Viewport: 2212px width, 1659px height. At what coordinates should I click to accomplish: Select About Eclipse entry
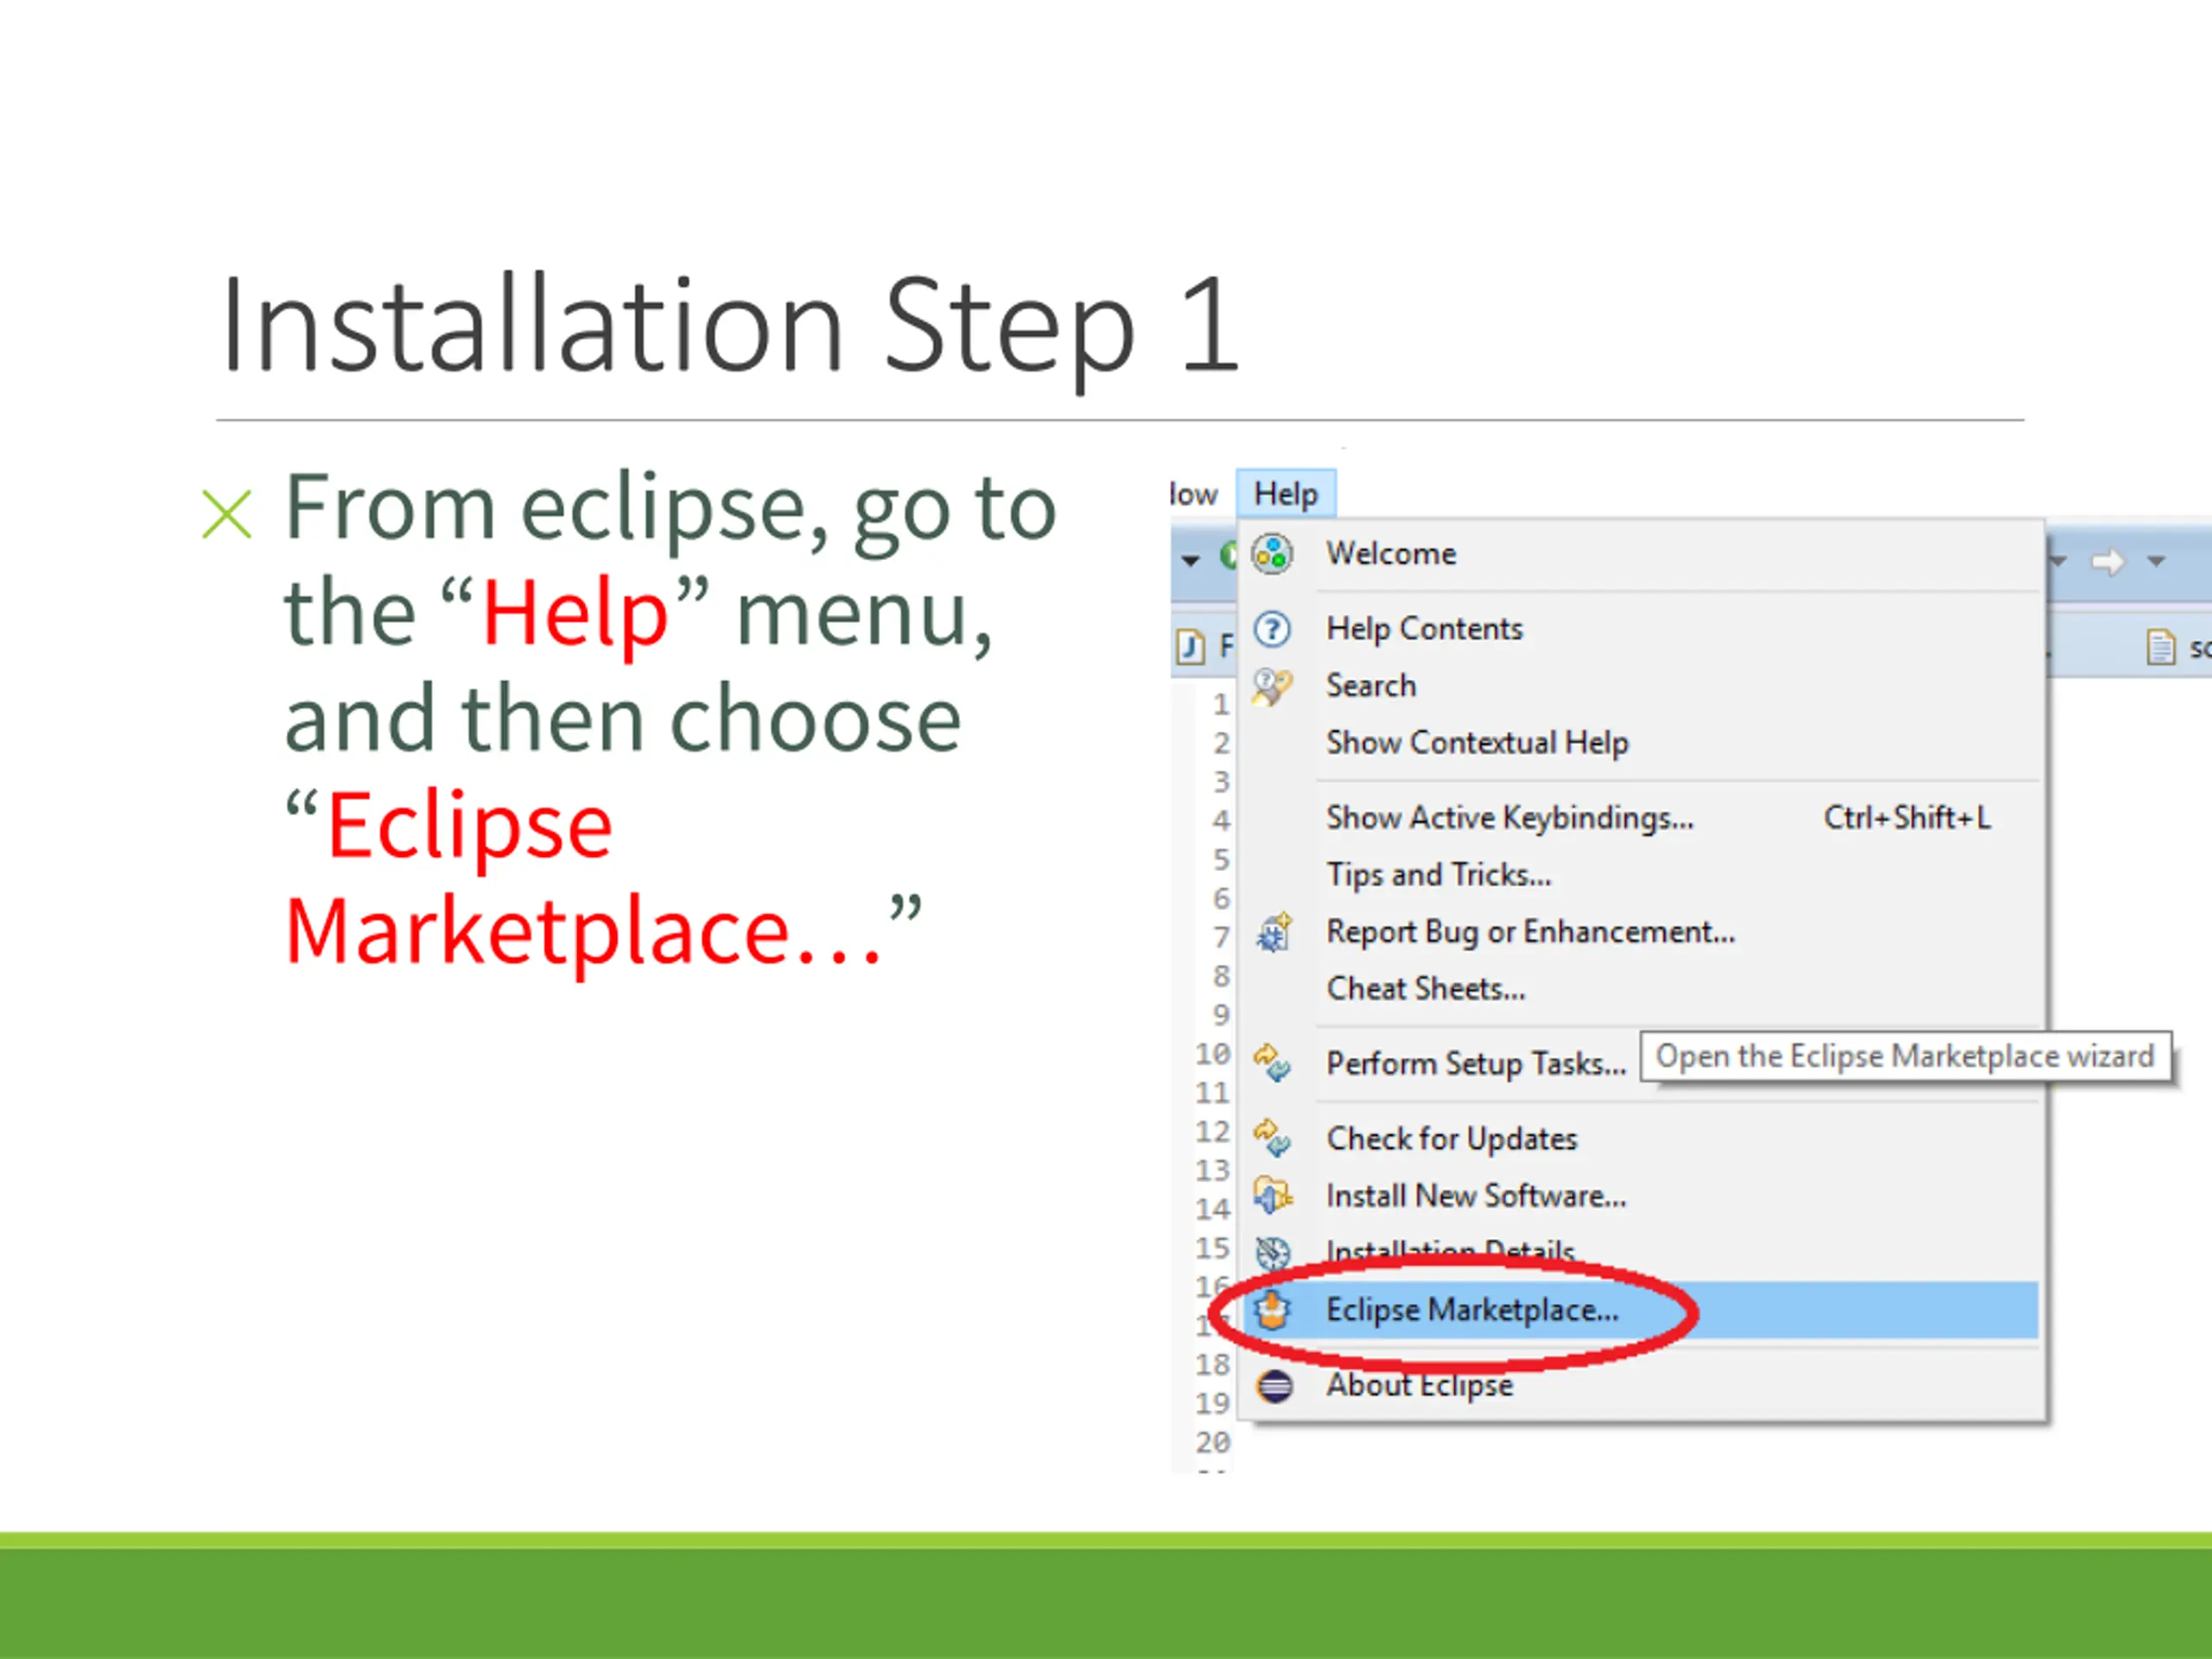click(1640, 1386)
